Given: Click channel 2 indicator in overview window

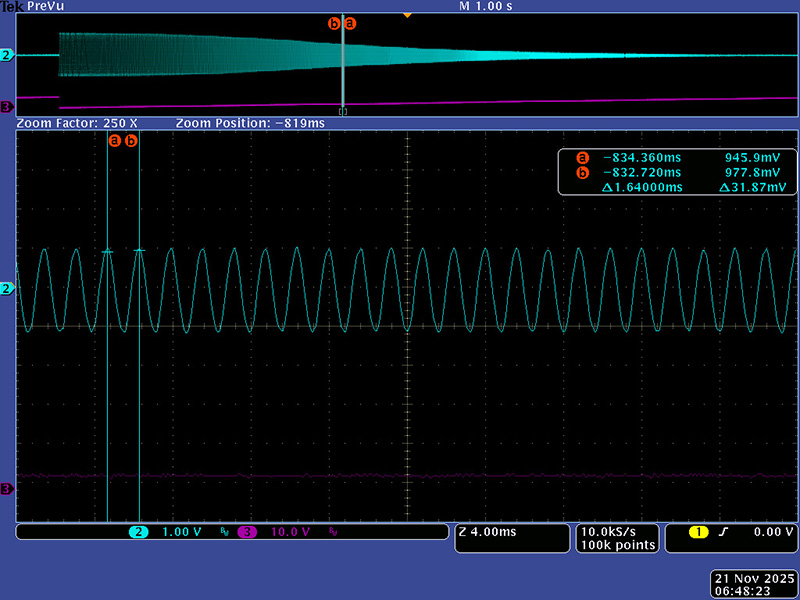Looking at the screenshot, I should tap(7, 56).
